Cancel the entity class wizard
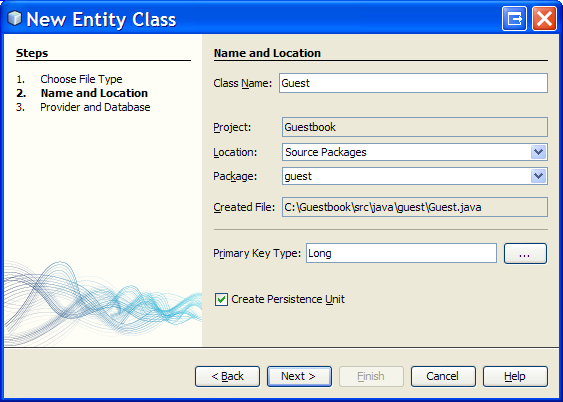This screenshot has height=402, width=563. pos(443,376)
